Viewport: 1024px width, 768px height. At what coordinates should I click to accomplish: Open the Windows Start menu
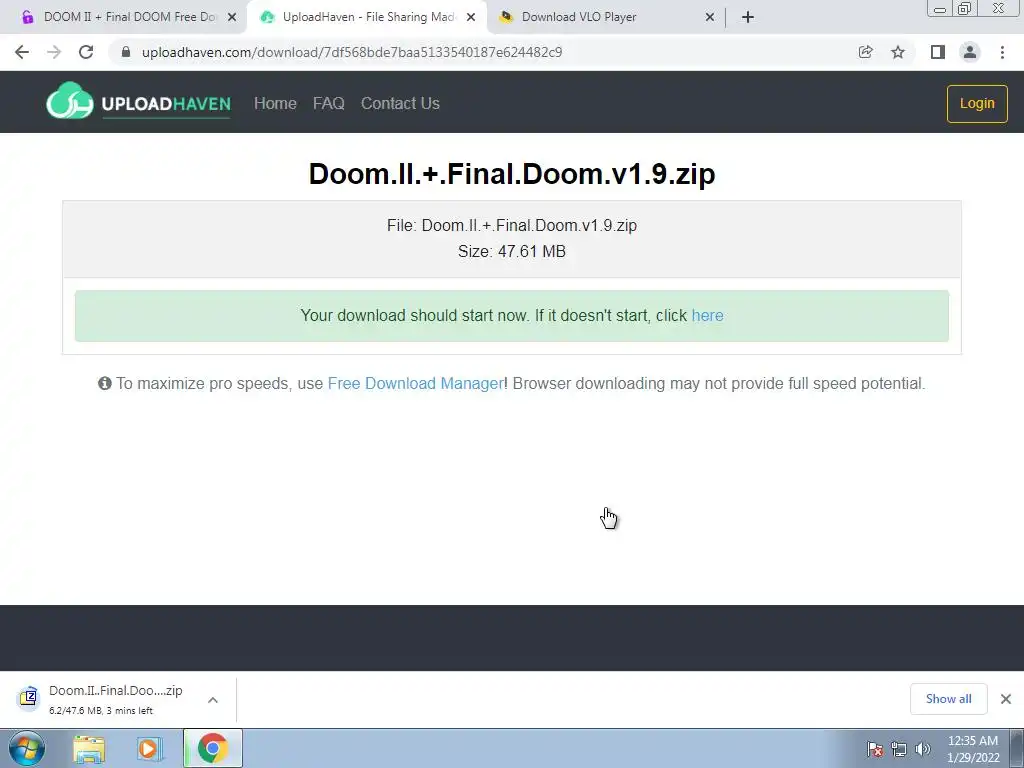[26, 748]
